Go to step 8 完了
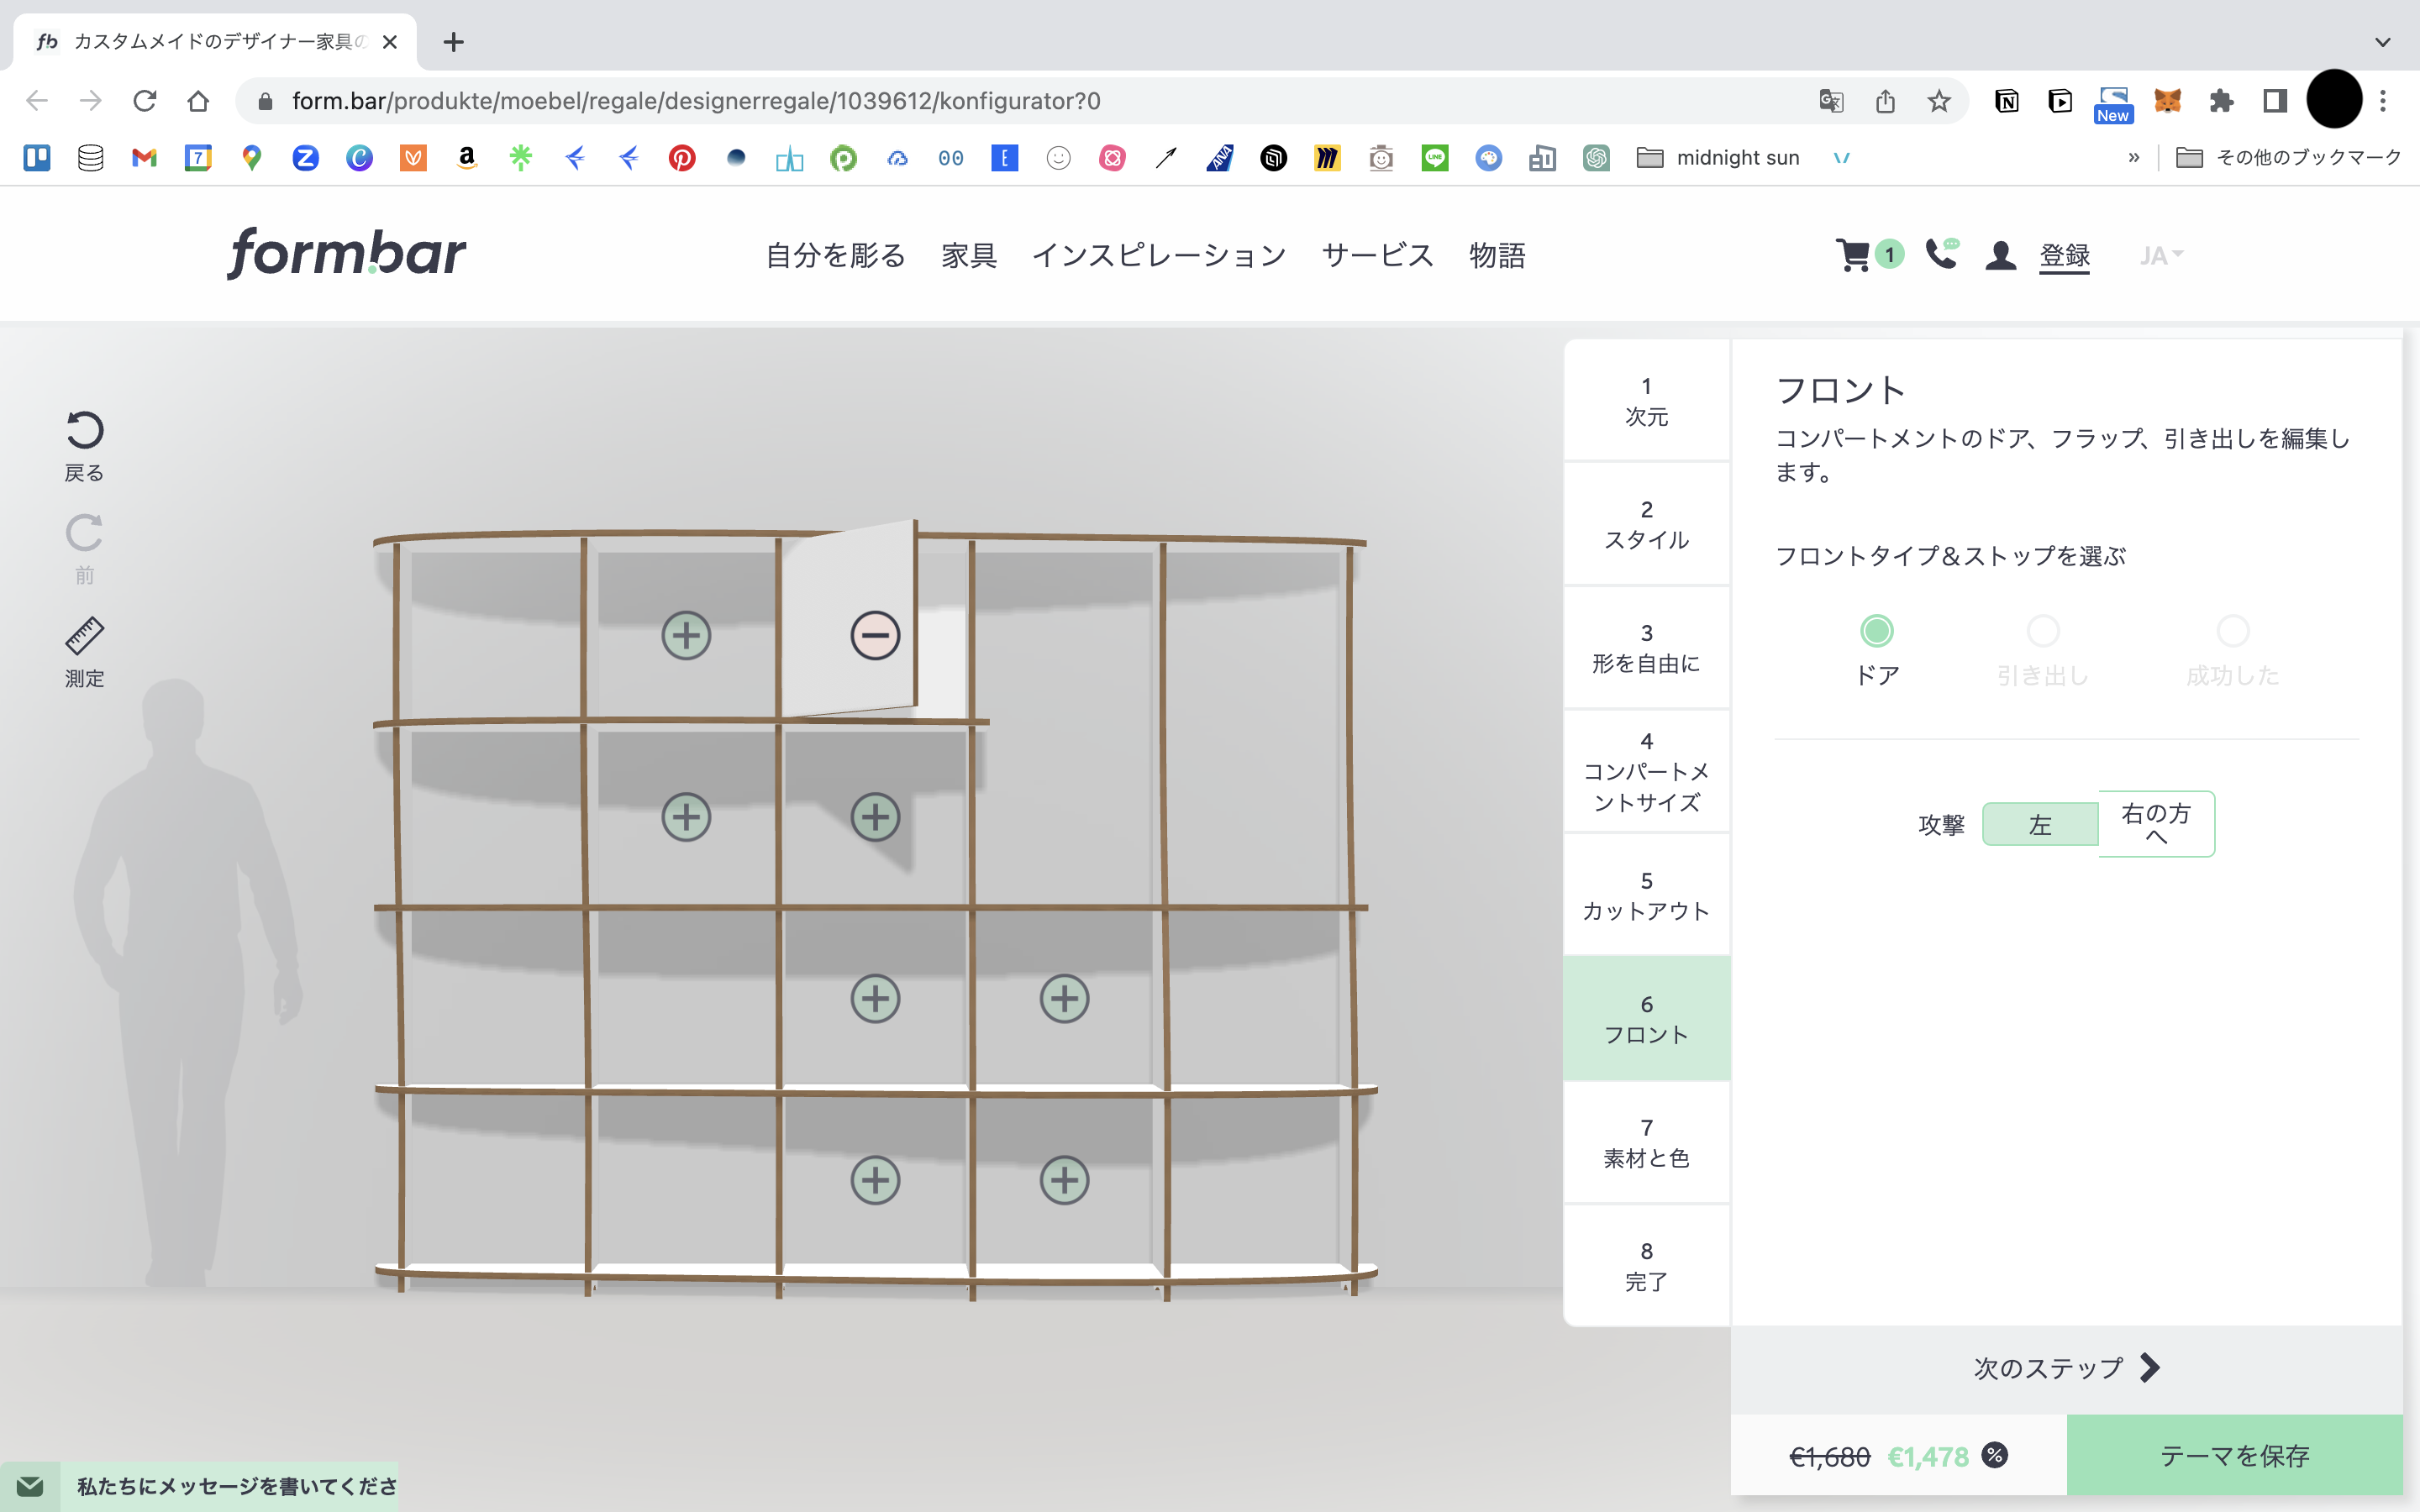Image resolution: width=2420 pixels, height=1512 pixels. point(1646,1265)
